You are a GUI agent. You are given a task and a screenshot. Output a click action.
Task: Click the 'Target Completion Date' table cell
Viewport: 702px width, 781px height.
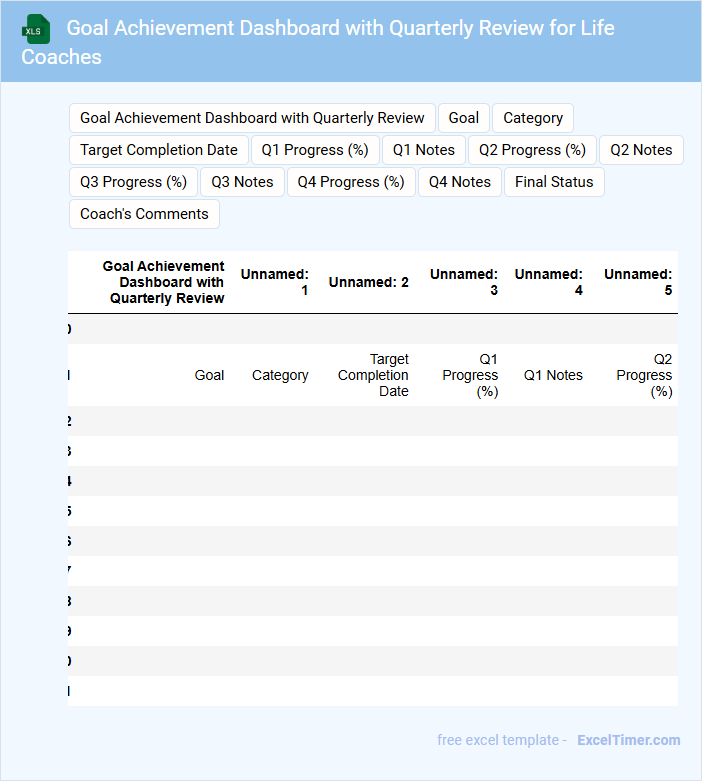[373, 375]
